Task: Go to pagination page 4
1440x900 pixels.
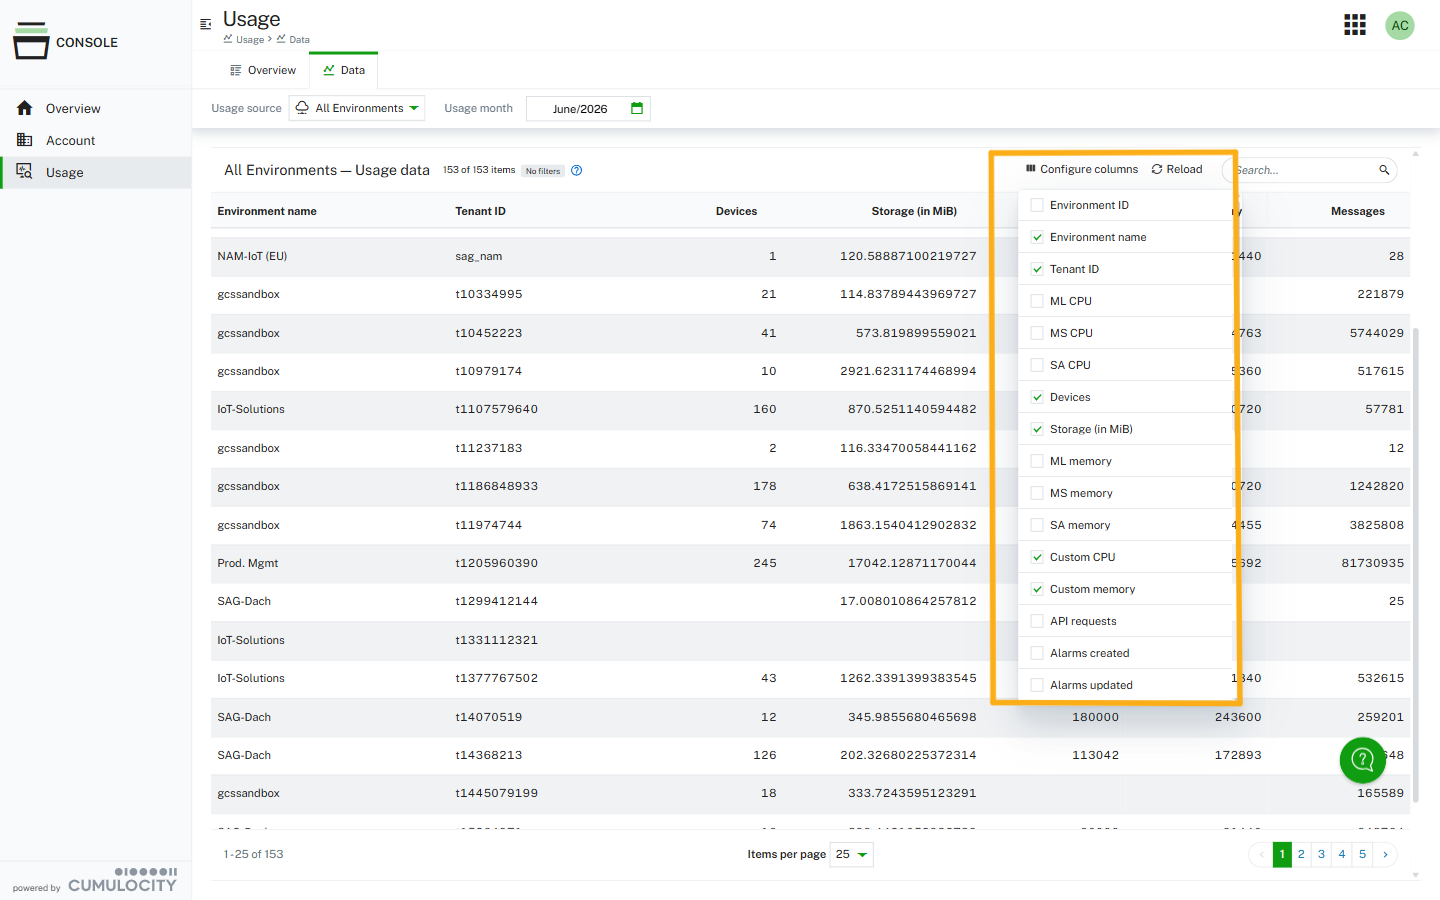Action: pos(1342,854)
